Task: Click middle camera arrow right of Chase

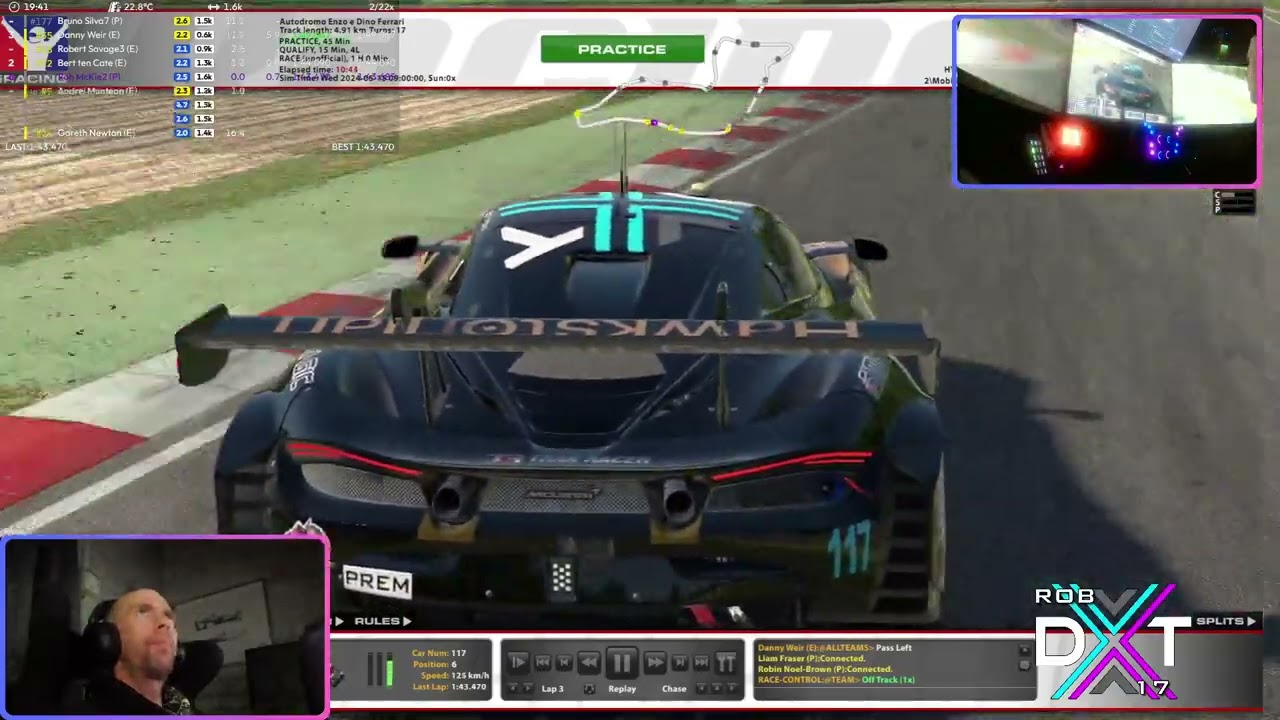Action: [x=716, y=688]
